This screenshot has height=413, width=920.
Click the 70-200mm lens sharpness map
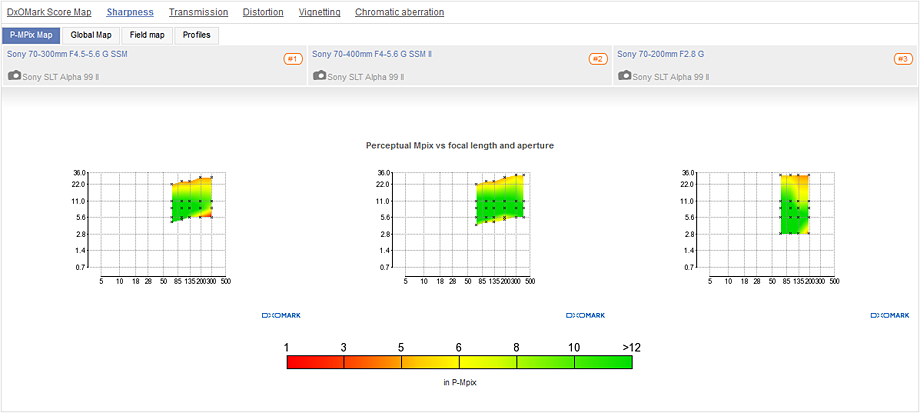[795, 204]
